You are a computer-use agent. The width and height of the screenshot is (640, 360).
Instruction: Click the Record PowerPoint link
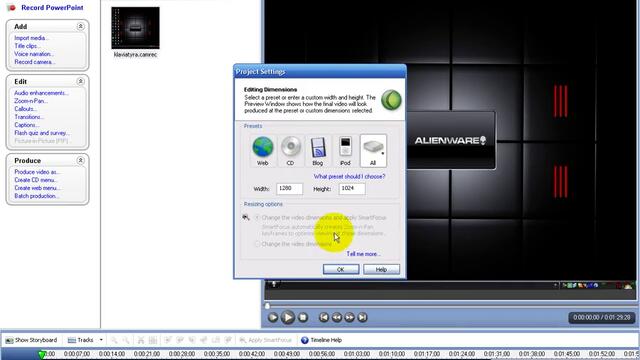[x=52, y=7]
